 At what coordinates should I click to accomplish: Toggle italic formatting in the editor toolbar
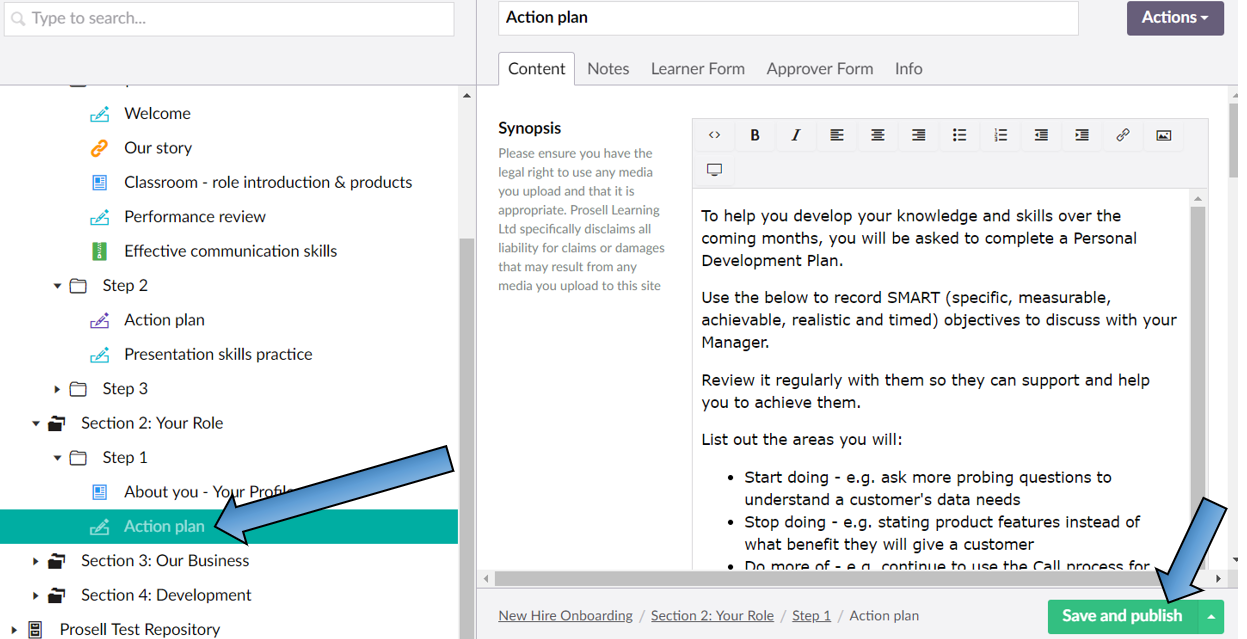[x=796, y=135]
